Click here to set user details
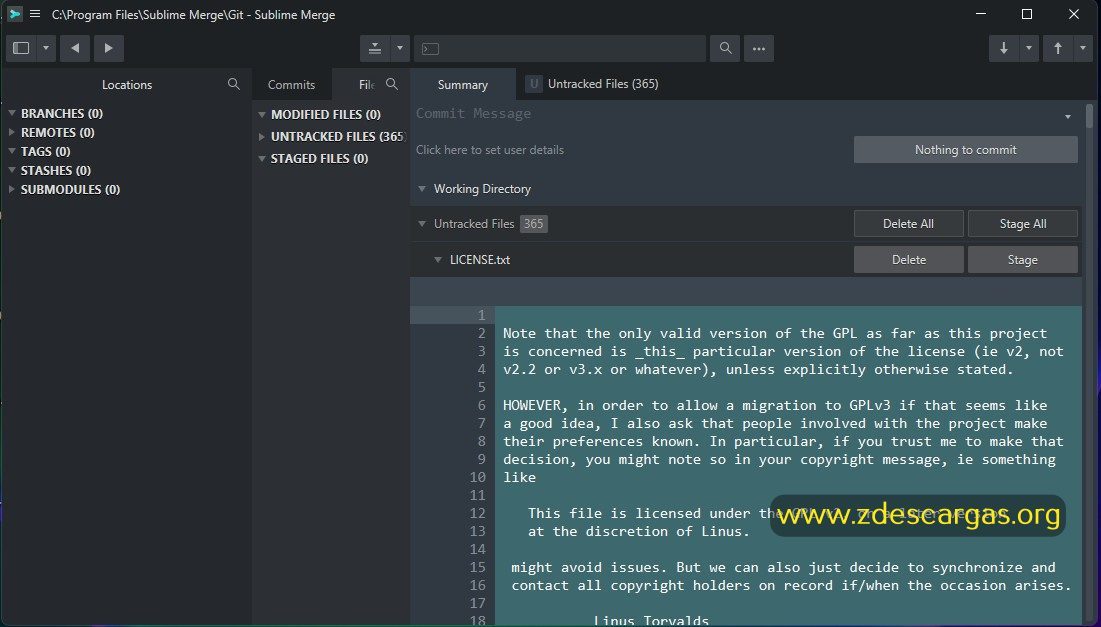This screenshot has width=1101, height=627. click(x=490, y=150)
